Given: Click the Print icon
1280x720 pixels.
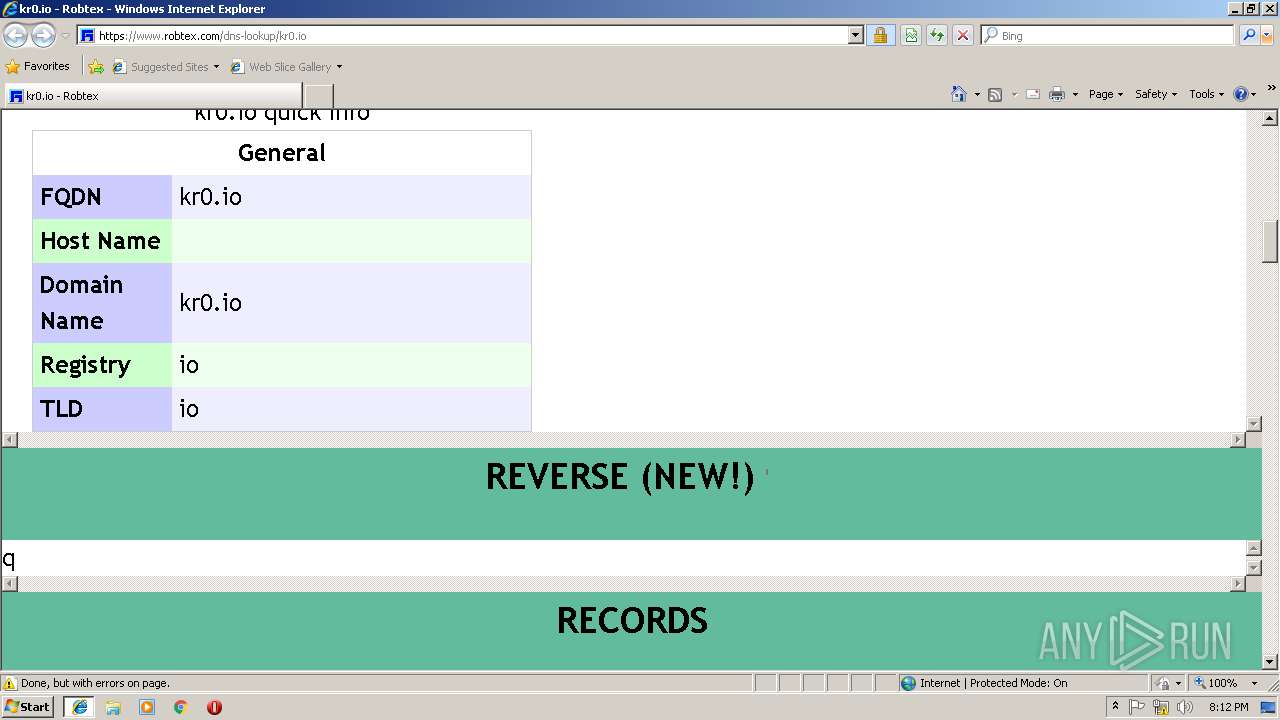Looking at the screenshot, I should [x=1057, y=94].
